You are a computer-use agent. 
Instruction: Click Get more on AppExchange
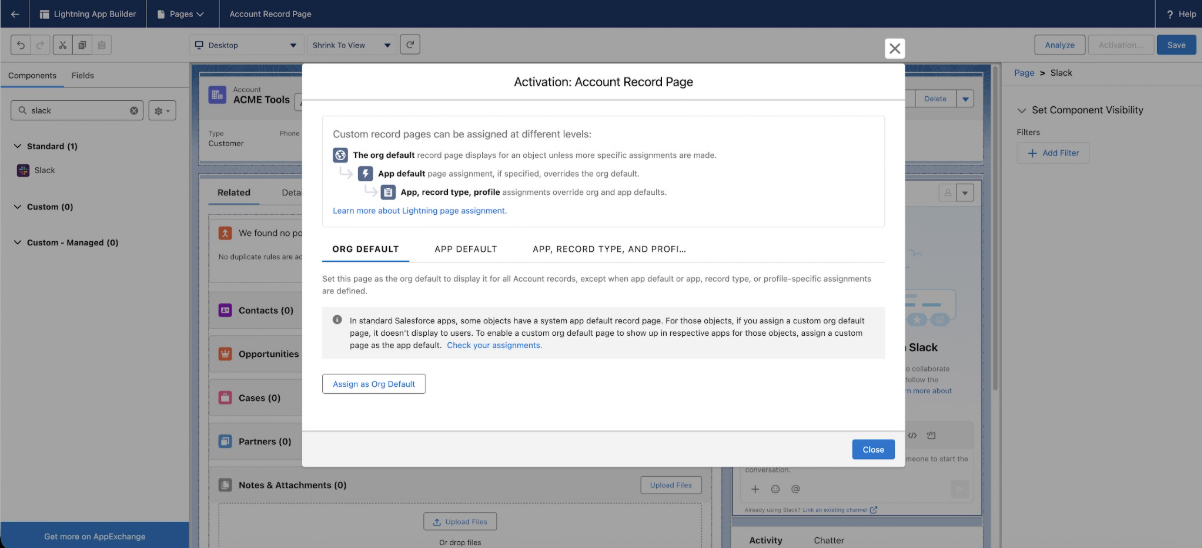click(95, 536)
